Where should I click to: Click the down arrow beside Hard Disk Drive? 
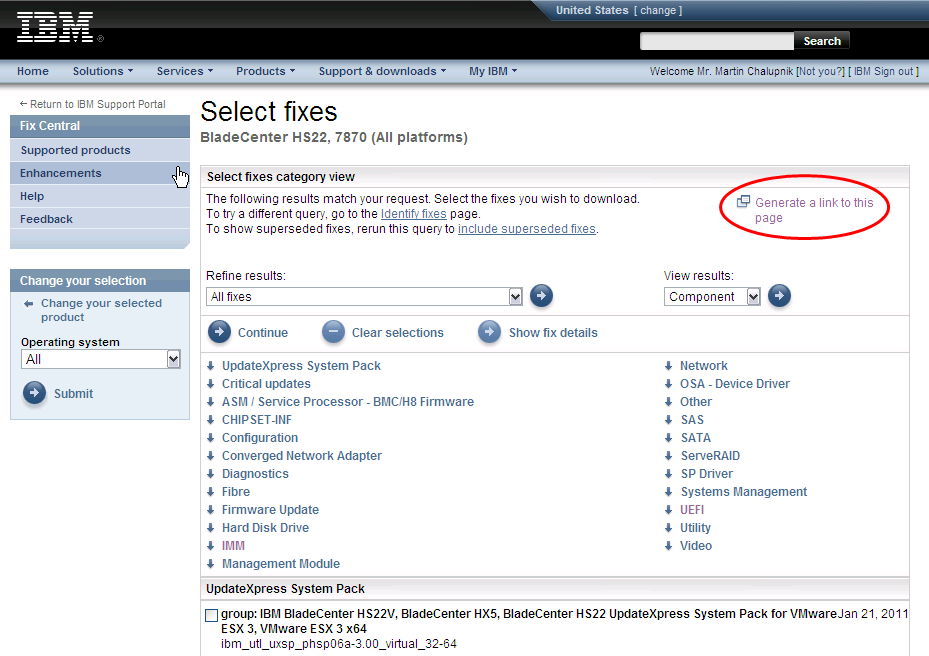point(210,528)
